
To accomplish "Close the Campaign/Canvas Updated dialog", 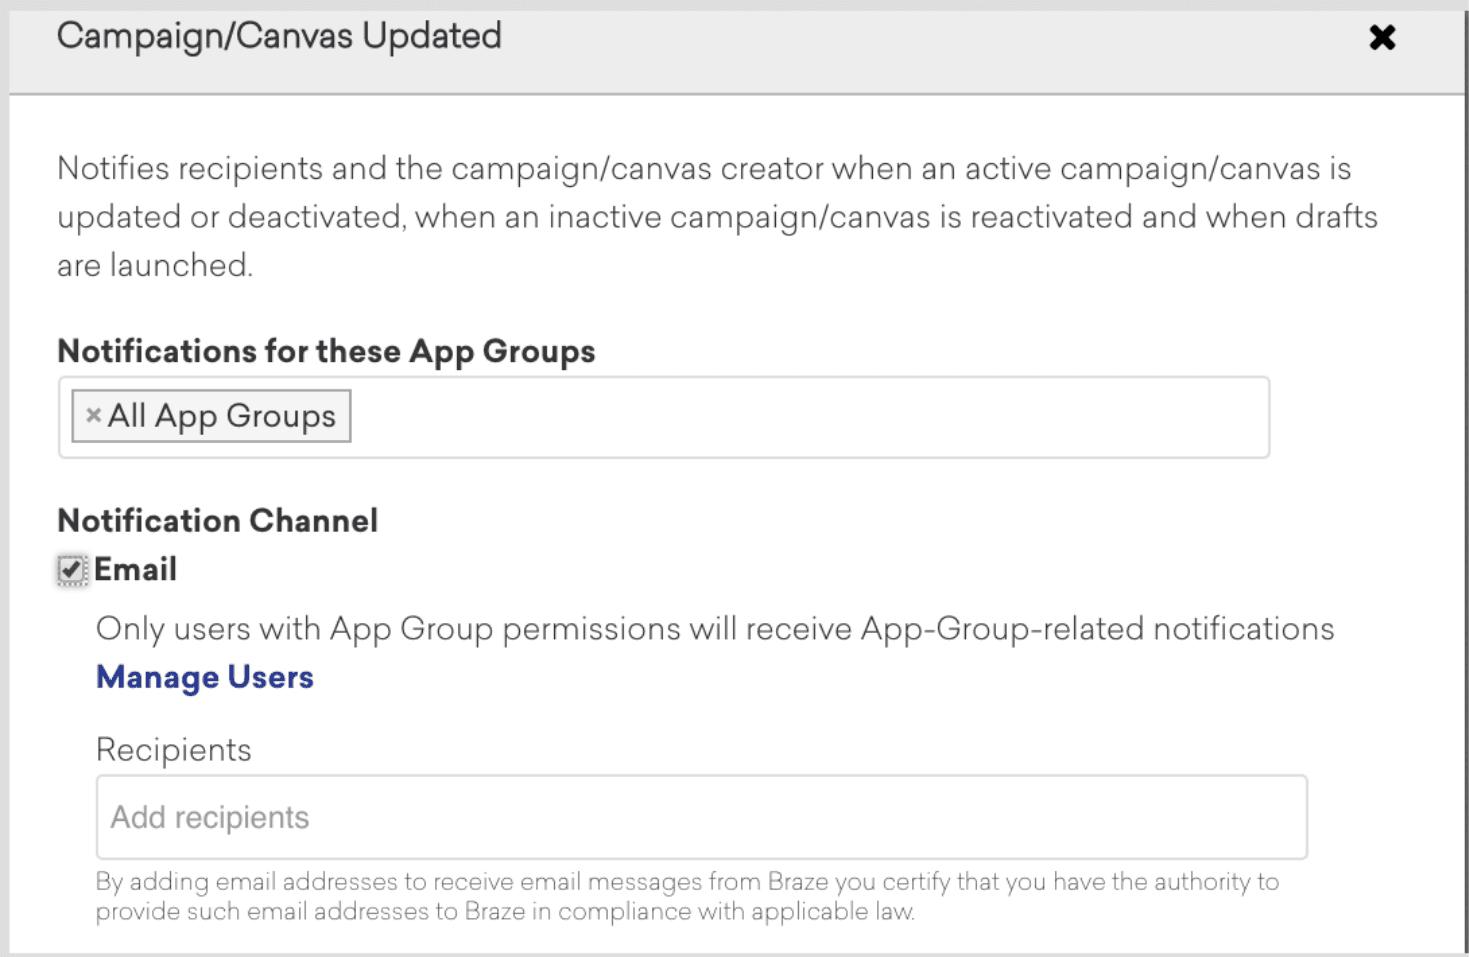I will point(1382,38).
